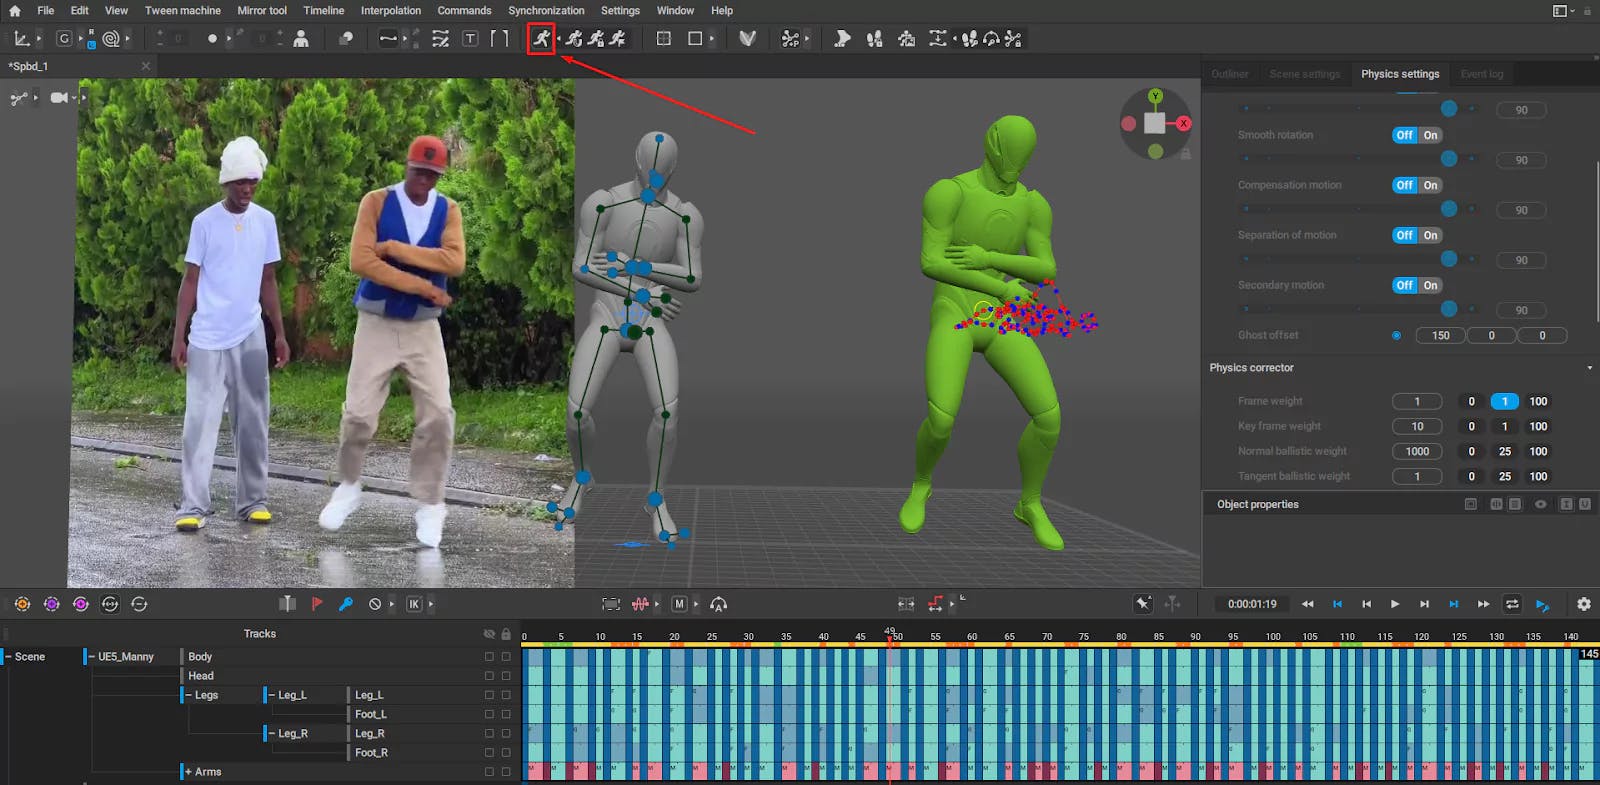The height and width of the screenshot is (785, 1600).
Task: Expand the Arms track group
Action: point(188,772)
